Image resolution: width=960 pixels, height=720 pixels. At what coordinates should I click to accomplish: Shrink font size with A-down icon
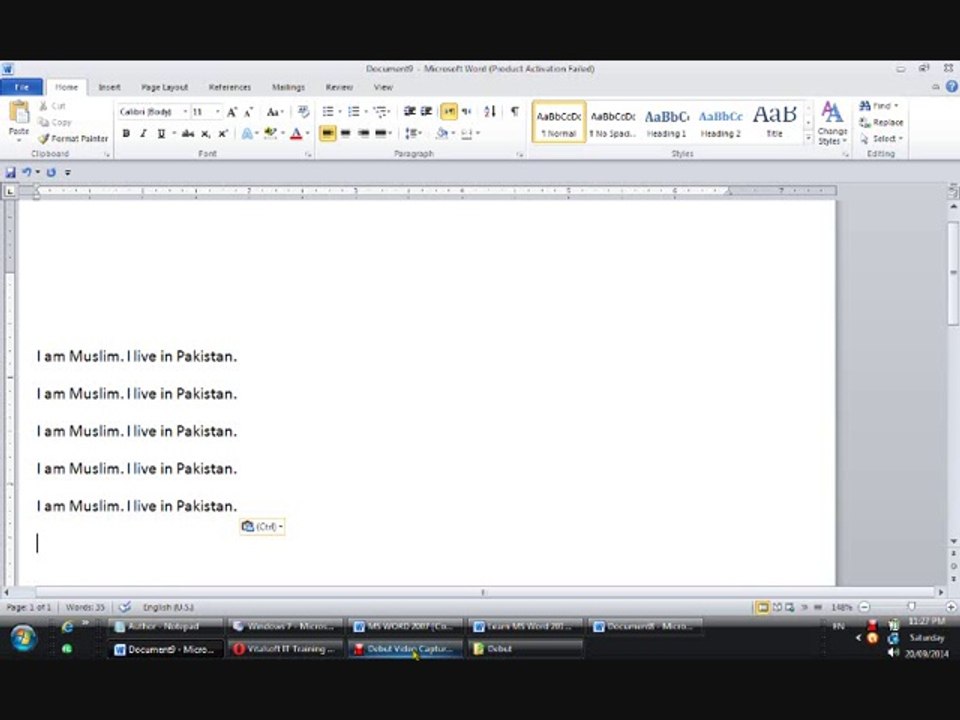click(x=248, y=112)
